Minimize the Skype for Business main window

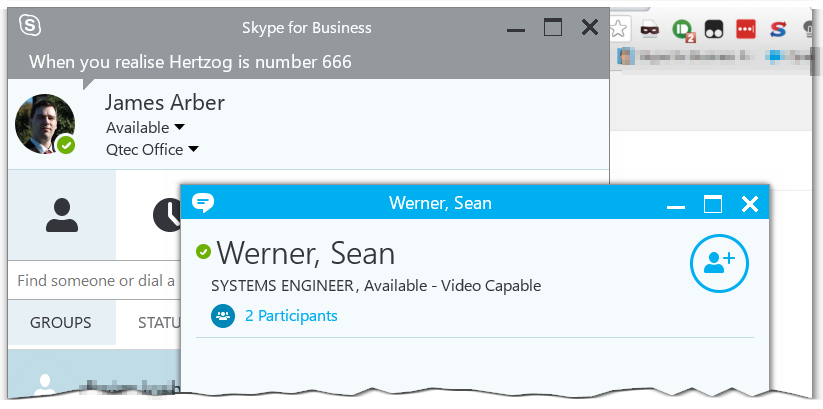(516, 28)
